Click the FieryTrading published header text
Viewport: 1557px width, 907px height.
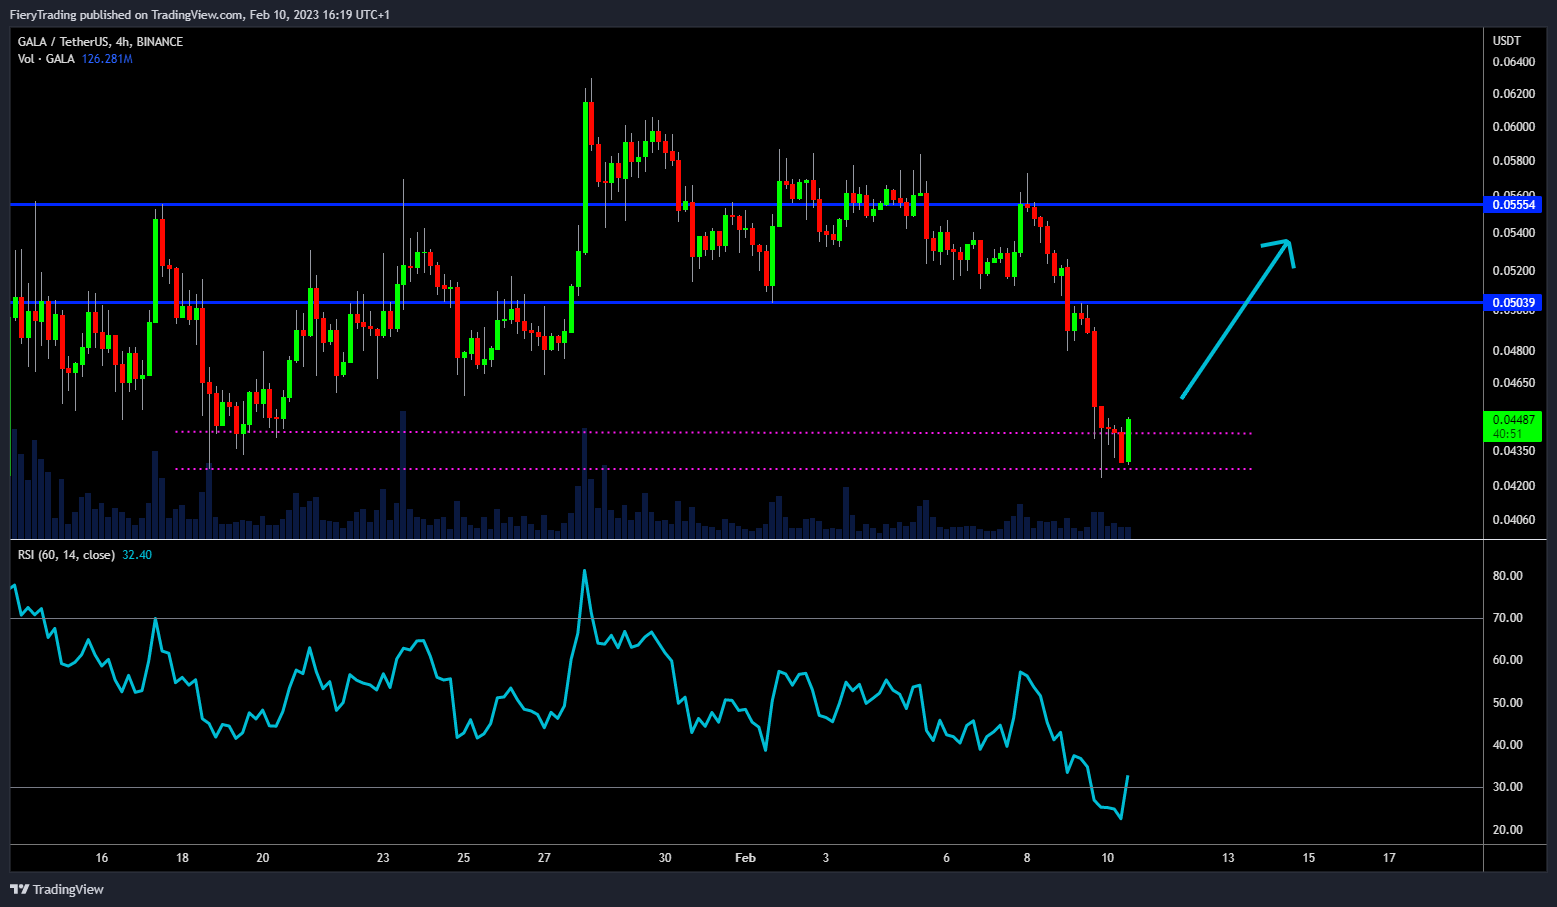coord(200,15)
